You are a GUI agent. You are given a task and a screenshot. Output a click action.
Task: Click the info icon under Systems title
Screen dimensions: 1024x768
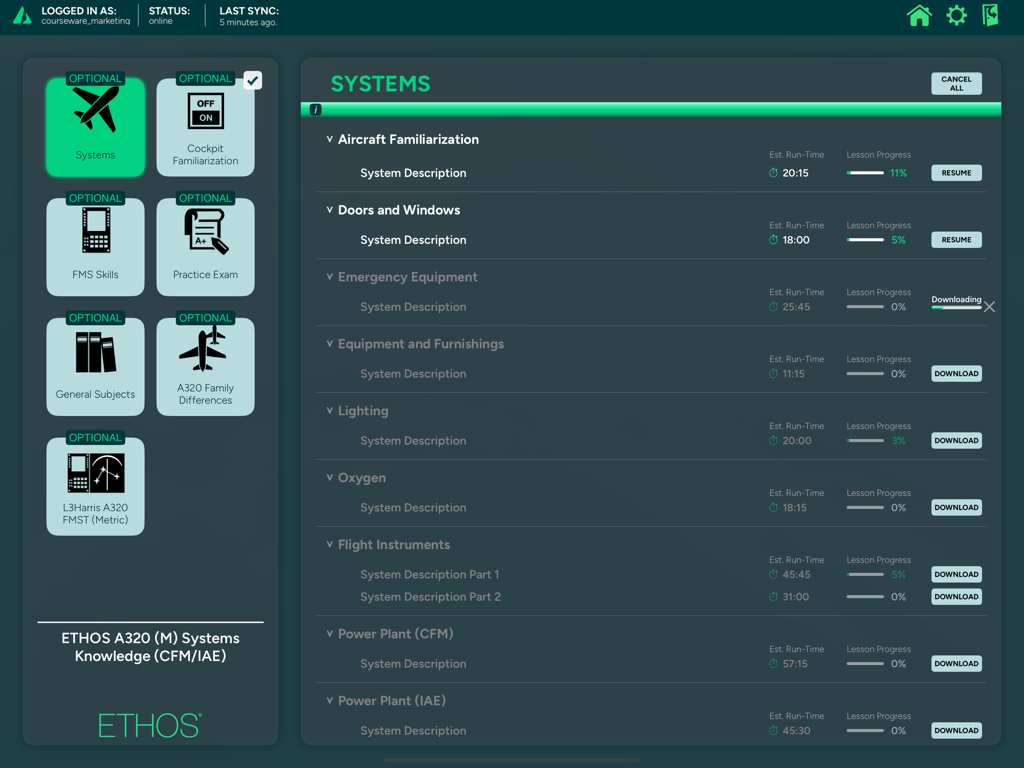click(x=315, y=110)
